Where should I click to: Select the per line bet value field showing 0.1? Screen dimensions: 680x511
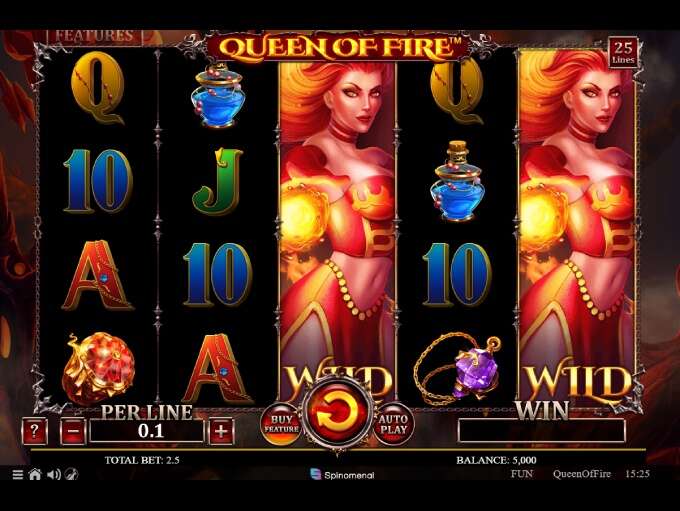[147, 431]
